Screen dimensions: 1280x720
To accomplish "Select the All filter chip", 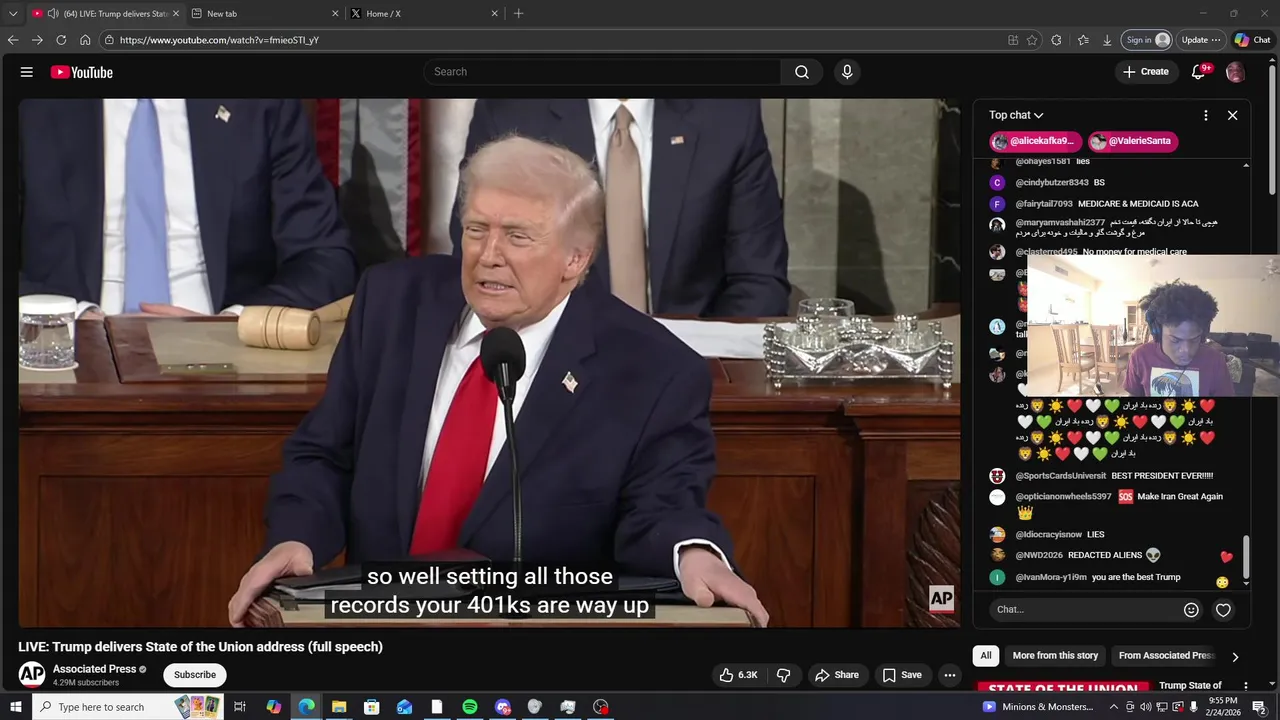I will 986,656.
